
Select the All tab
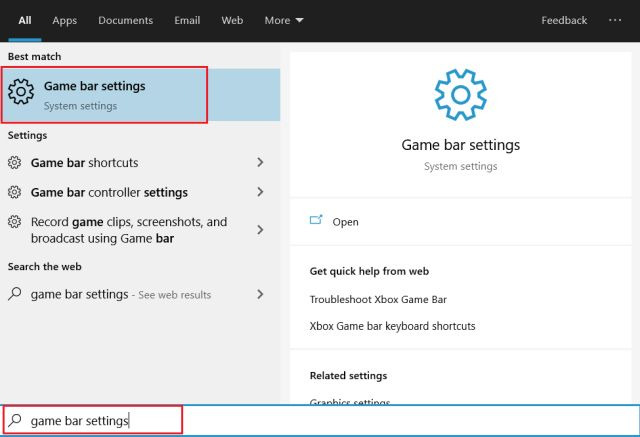point(25,20)
